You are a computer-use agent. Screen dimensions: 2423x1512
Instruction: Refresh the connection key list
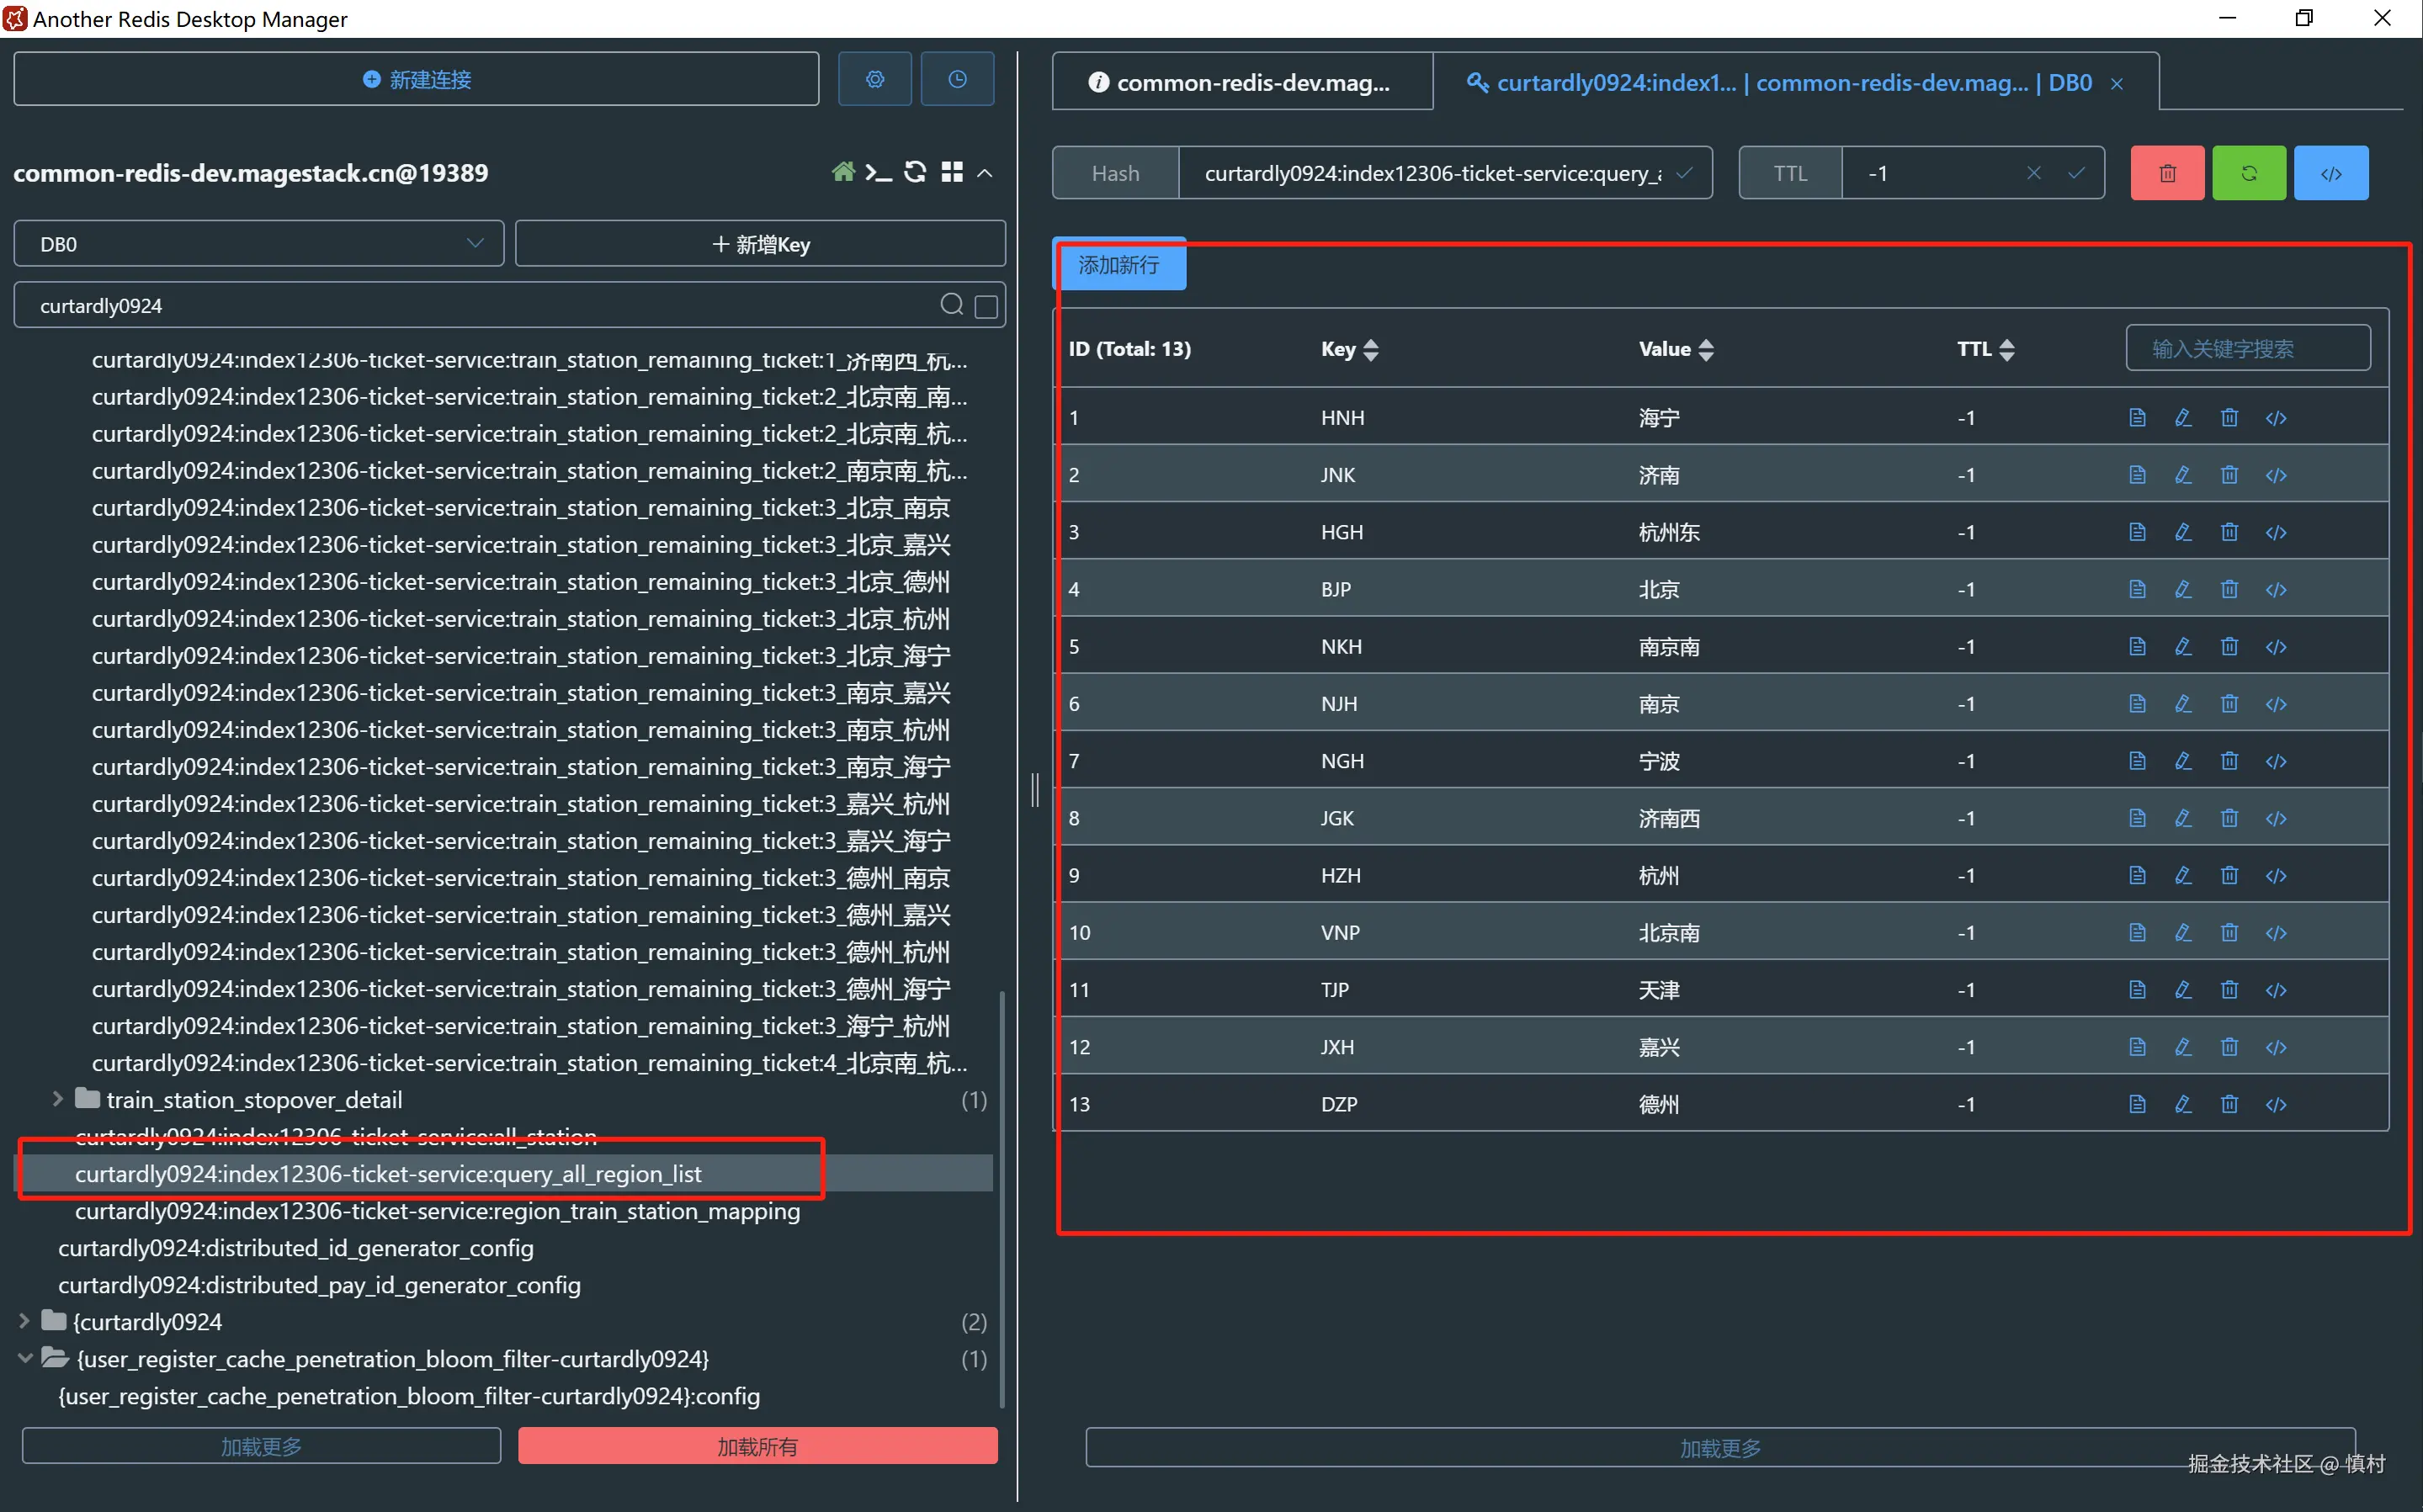tap(914, 173)
